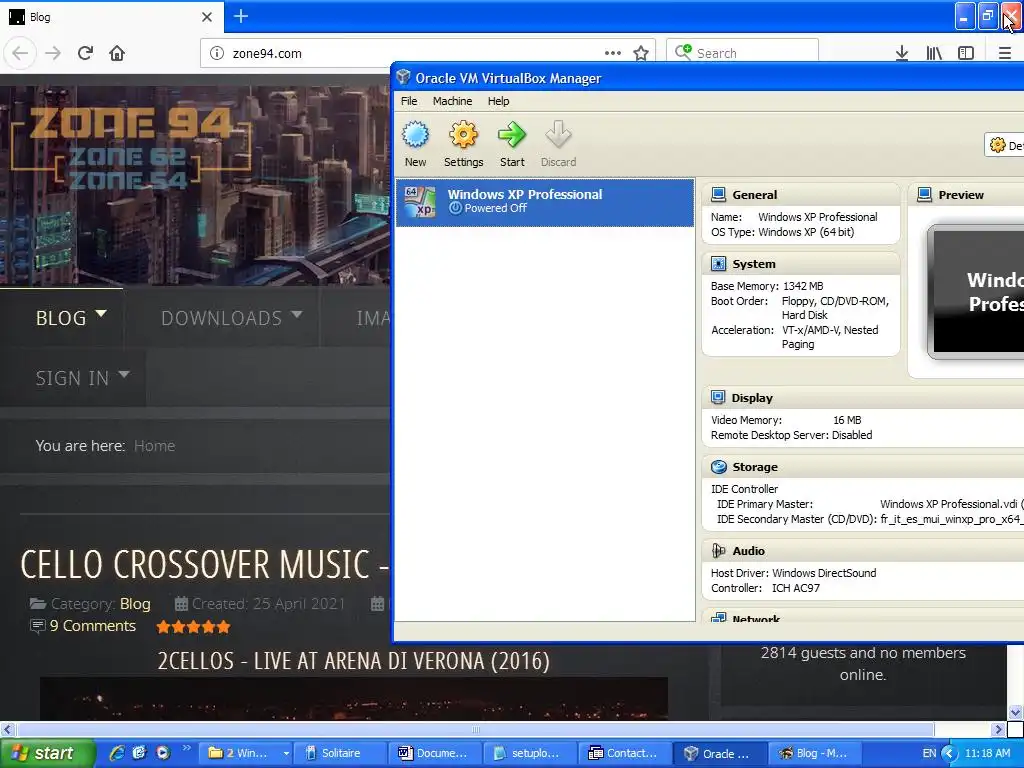Viewport: 1024px width, 768px height.
Task: Open the Windows start menu
Action: (x=47, y=753)
